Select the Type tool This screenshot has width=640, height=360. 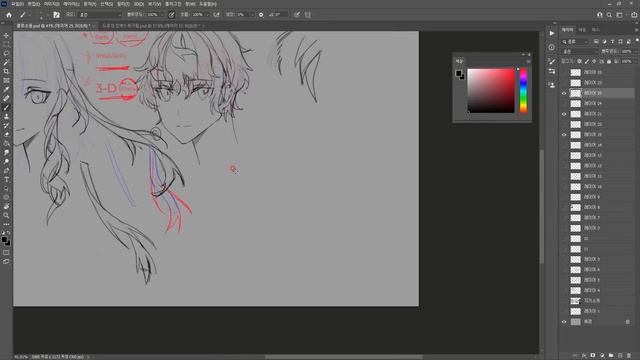[6, 179]
